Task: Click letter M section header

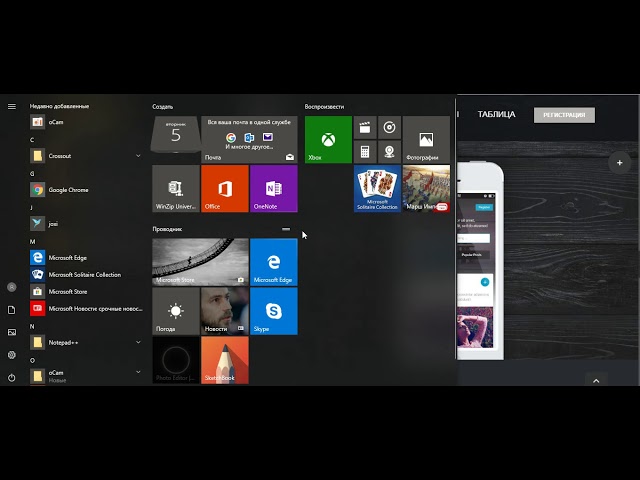Action: pyautogui.click(x=33, y=241)
